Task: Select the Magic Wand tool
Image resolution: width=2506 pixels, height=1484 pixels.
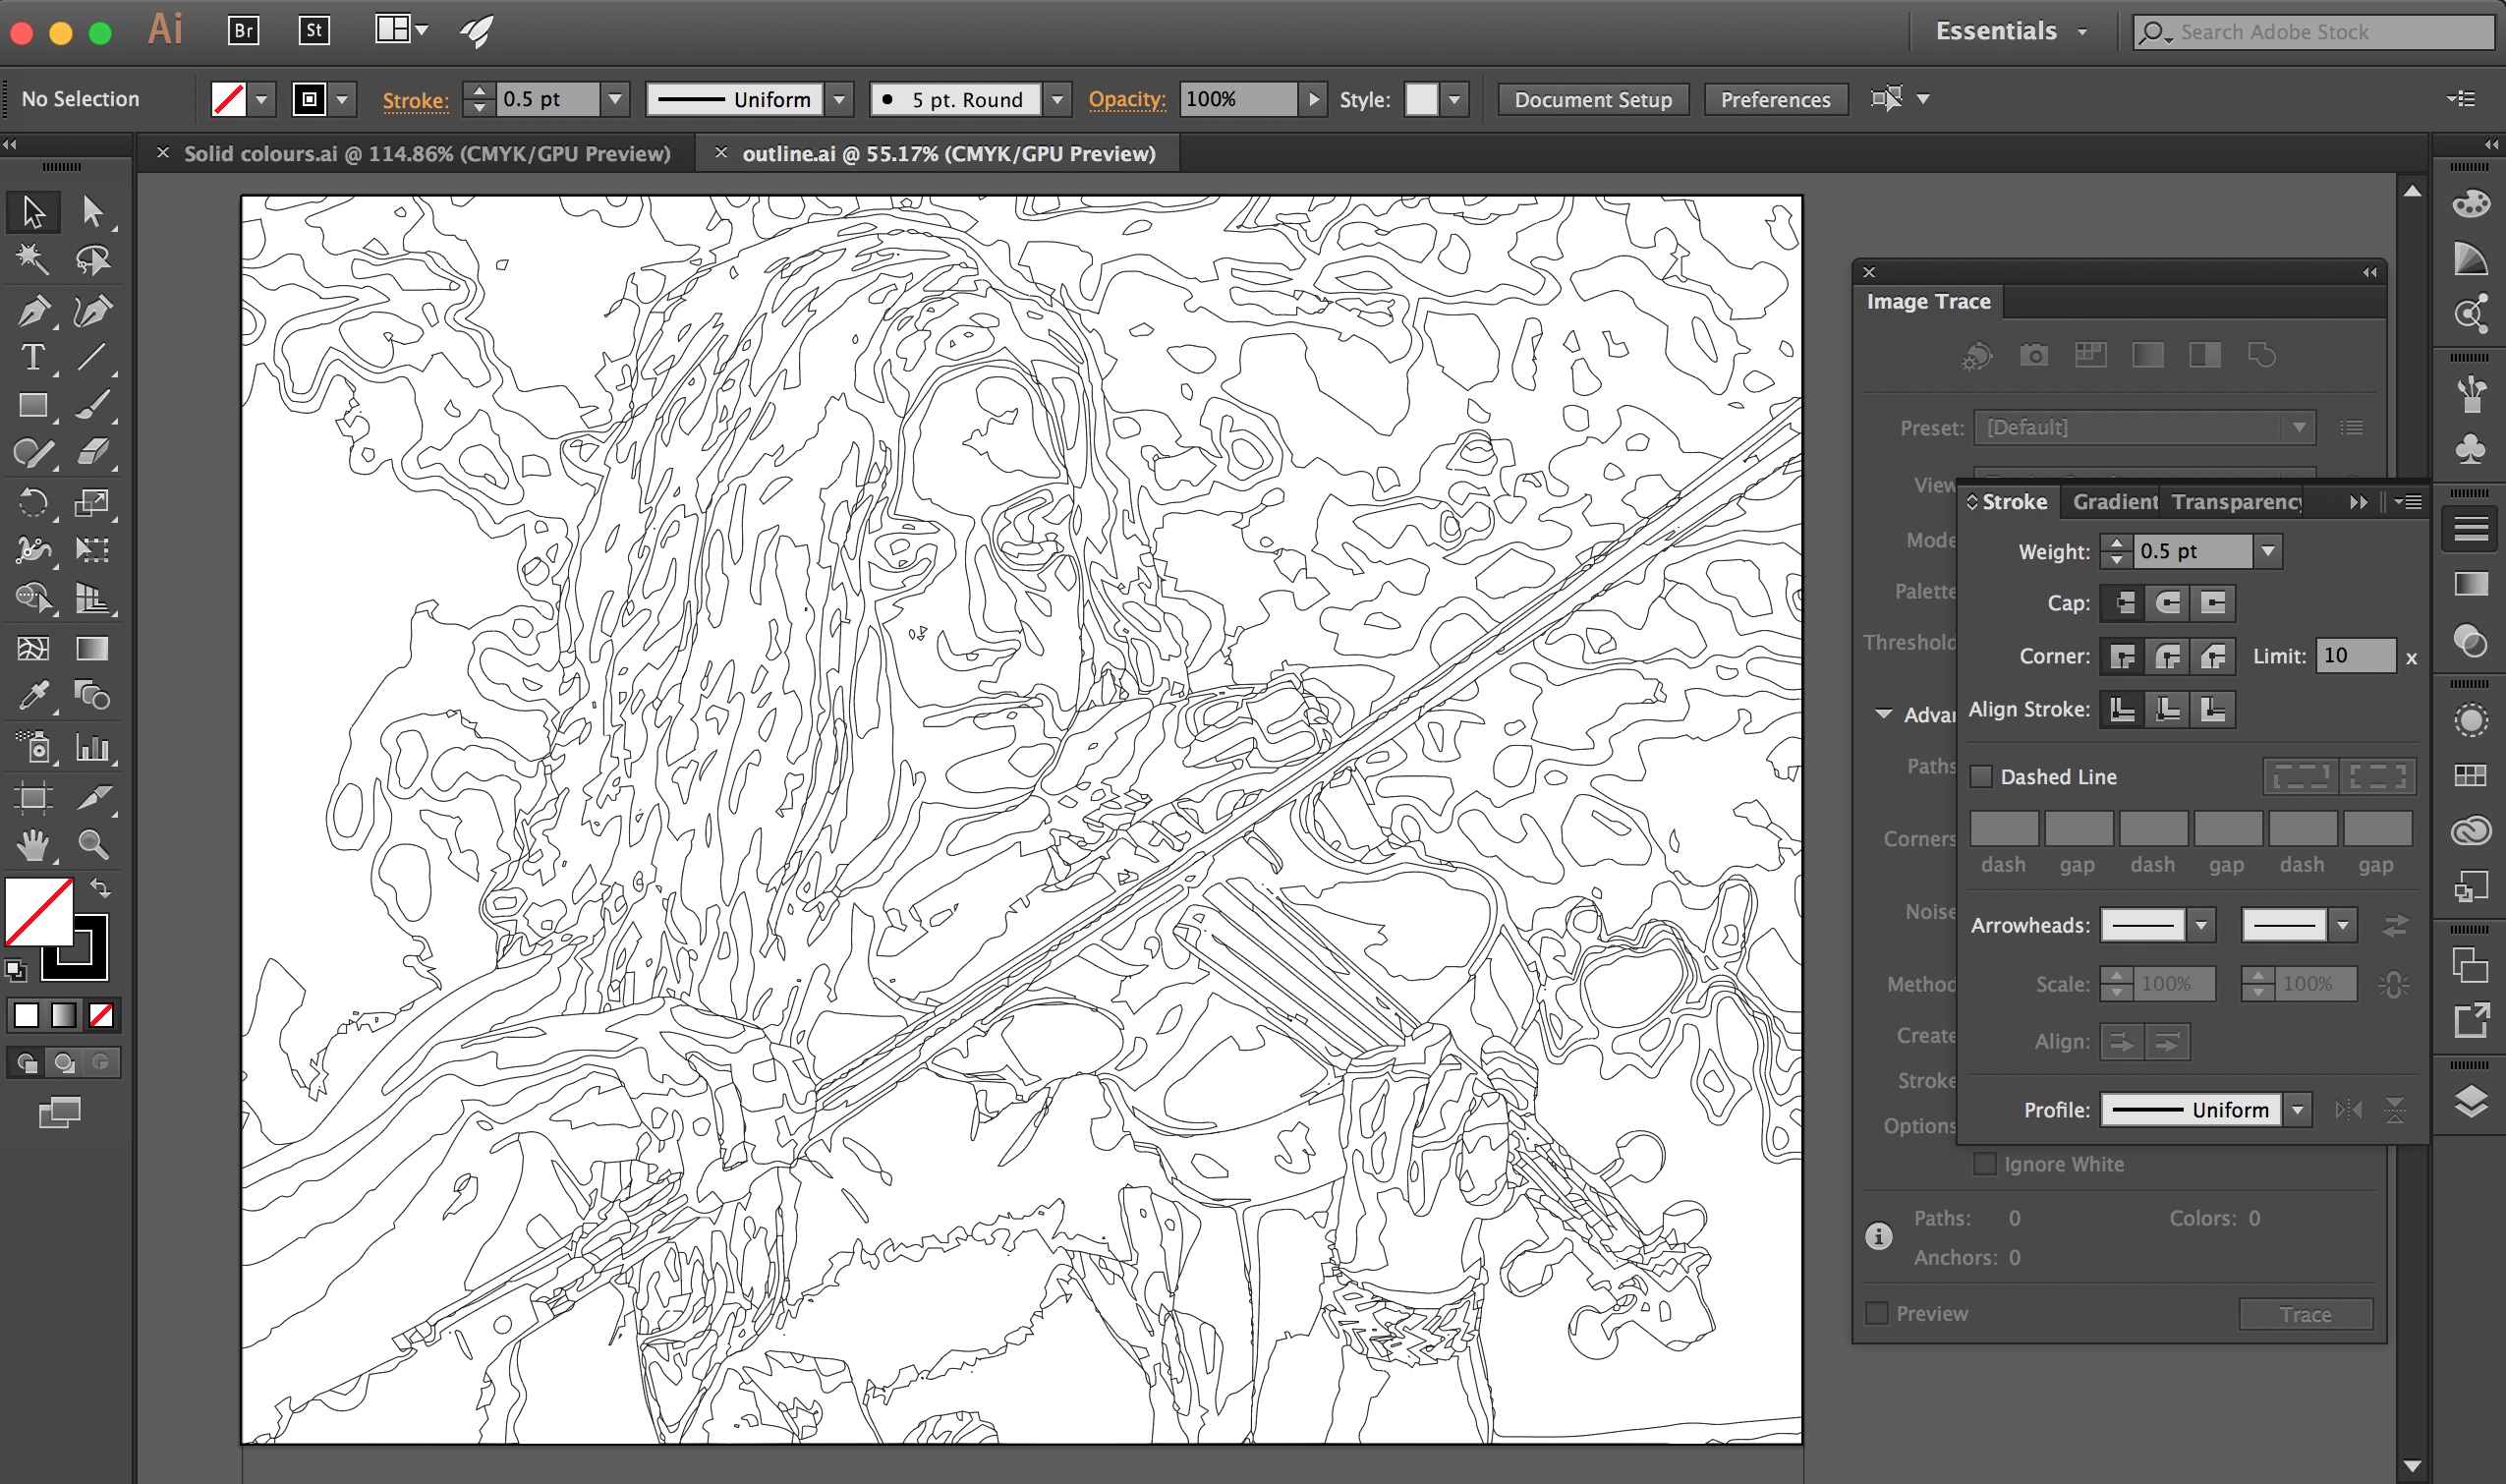Action: pyautogui.click(x=33, y=260)
